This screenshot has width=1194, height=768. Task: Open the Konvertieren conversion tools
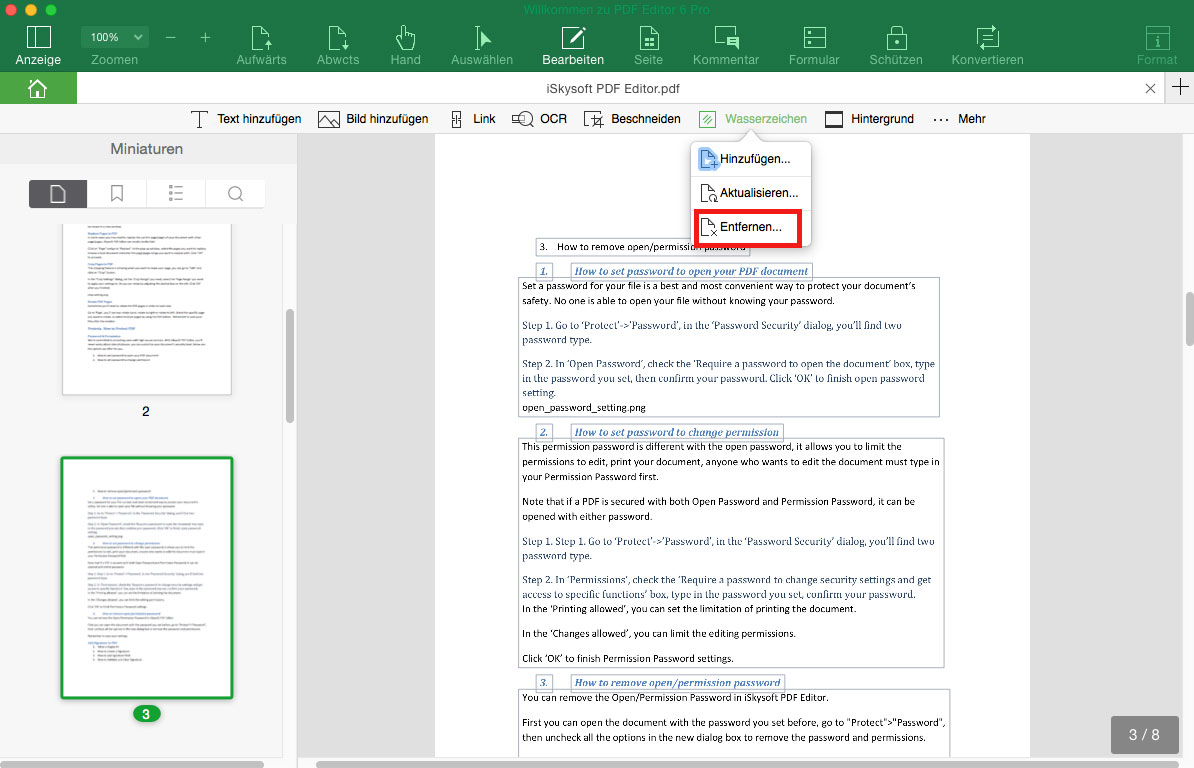coord(987,46)
